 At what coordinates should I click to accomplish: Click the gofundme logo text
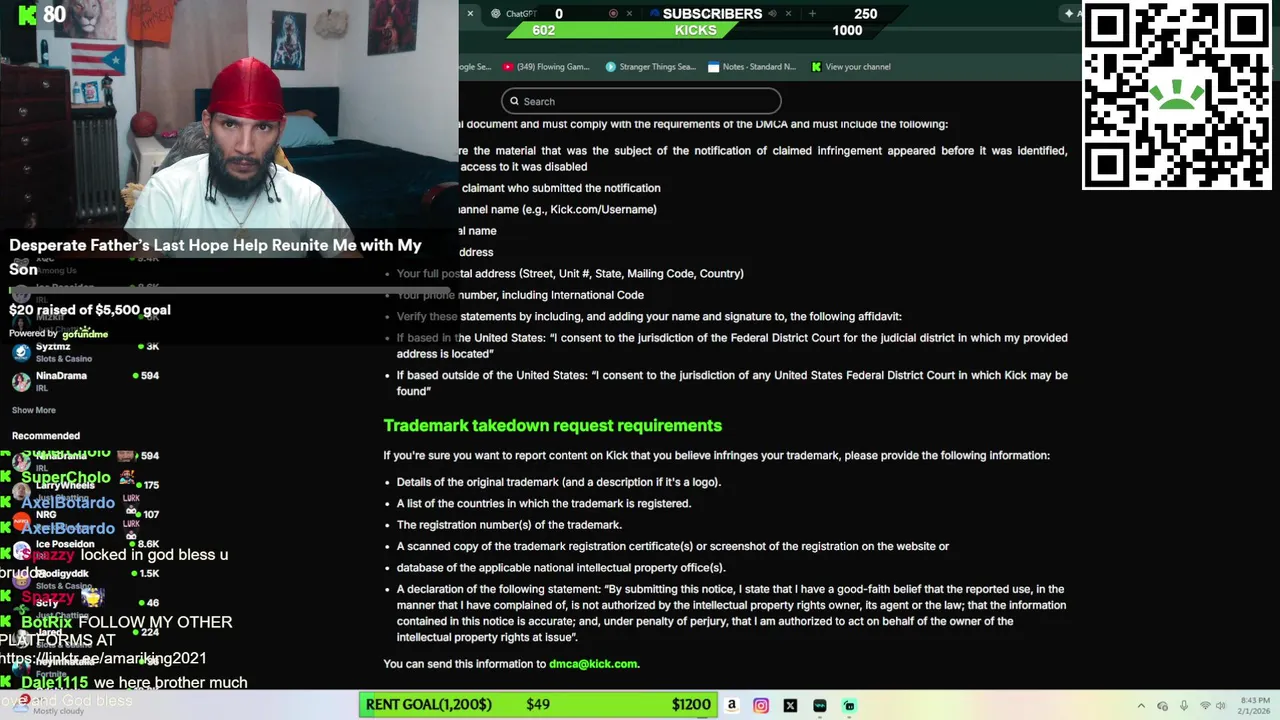pos(84,333)
